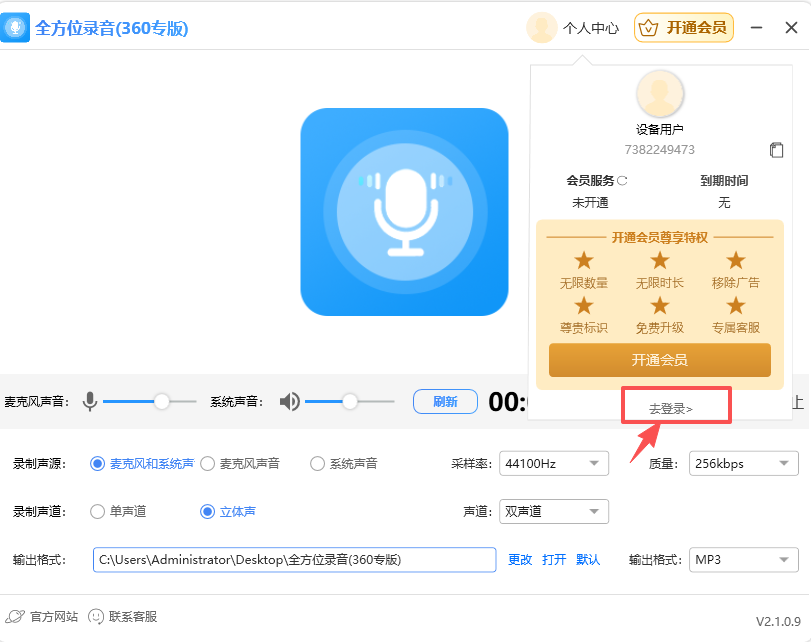Click the crown icon on 开通会员 header button
Image resolution: width=811 pixels, height=642 pixels.
pos(651,28)
